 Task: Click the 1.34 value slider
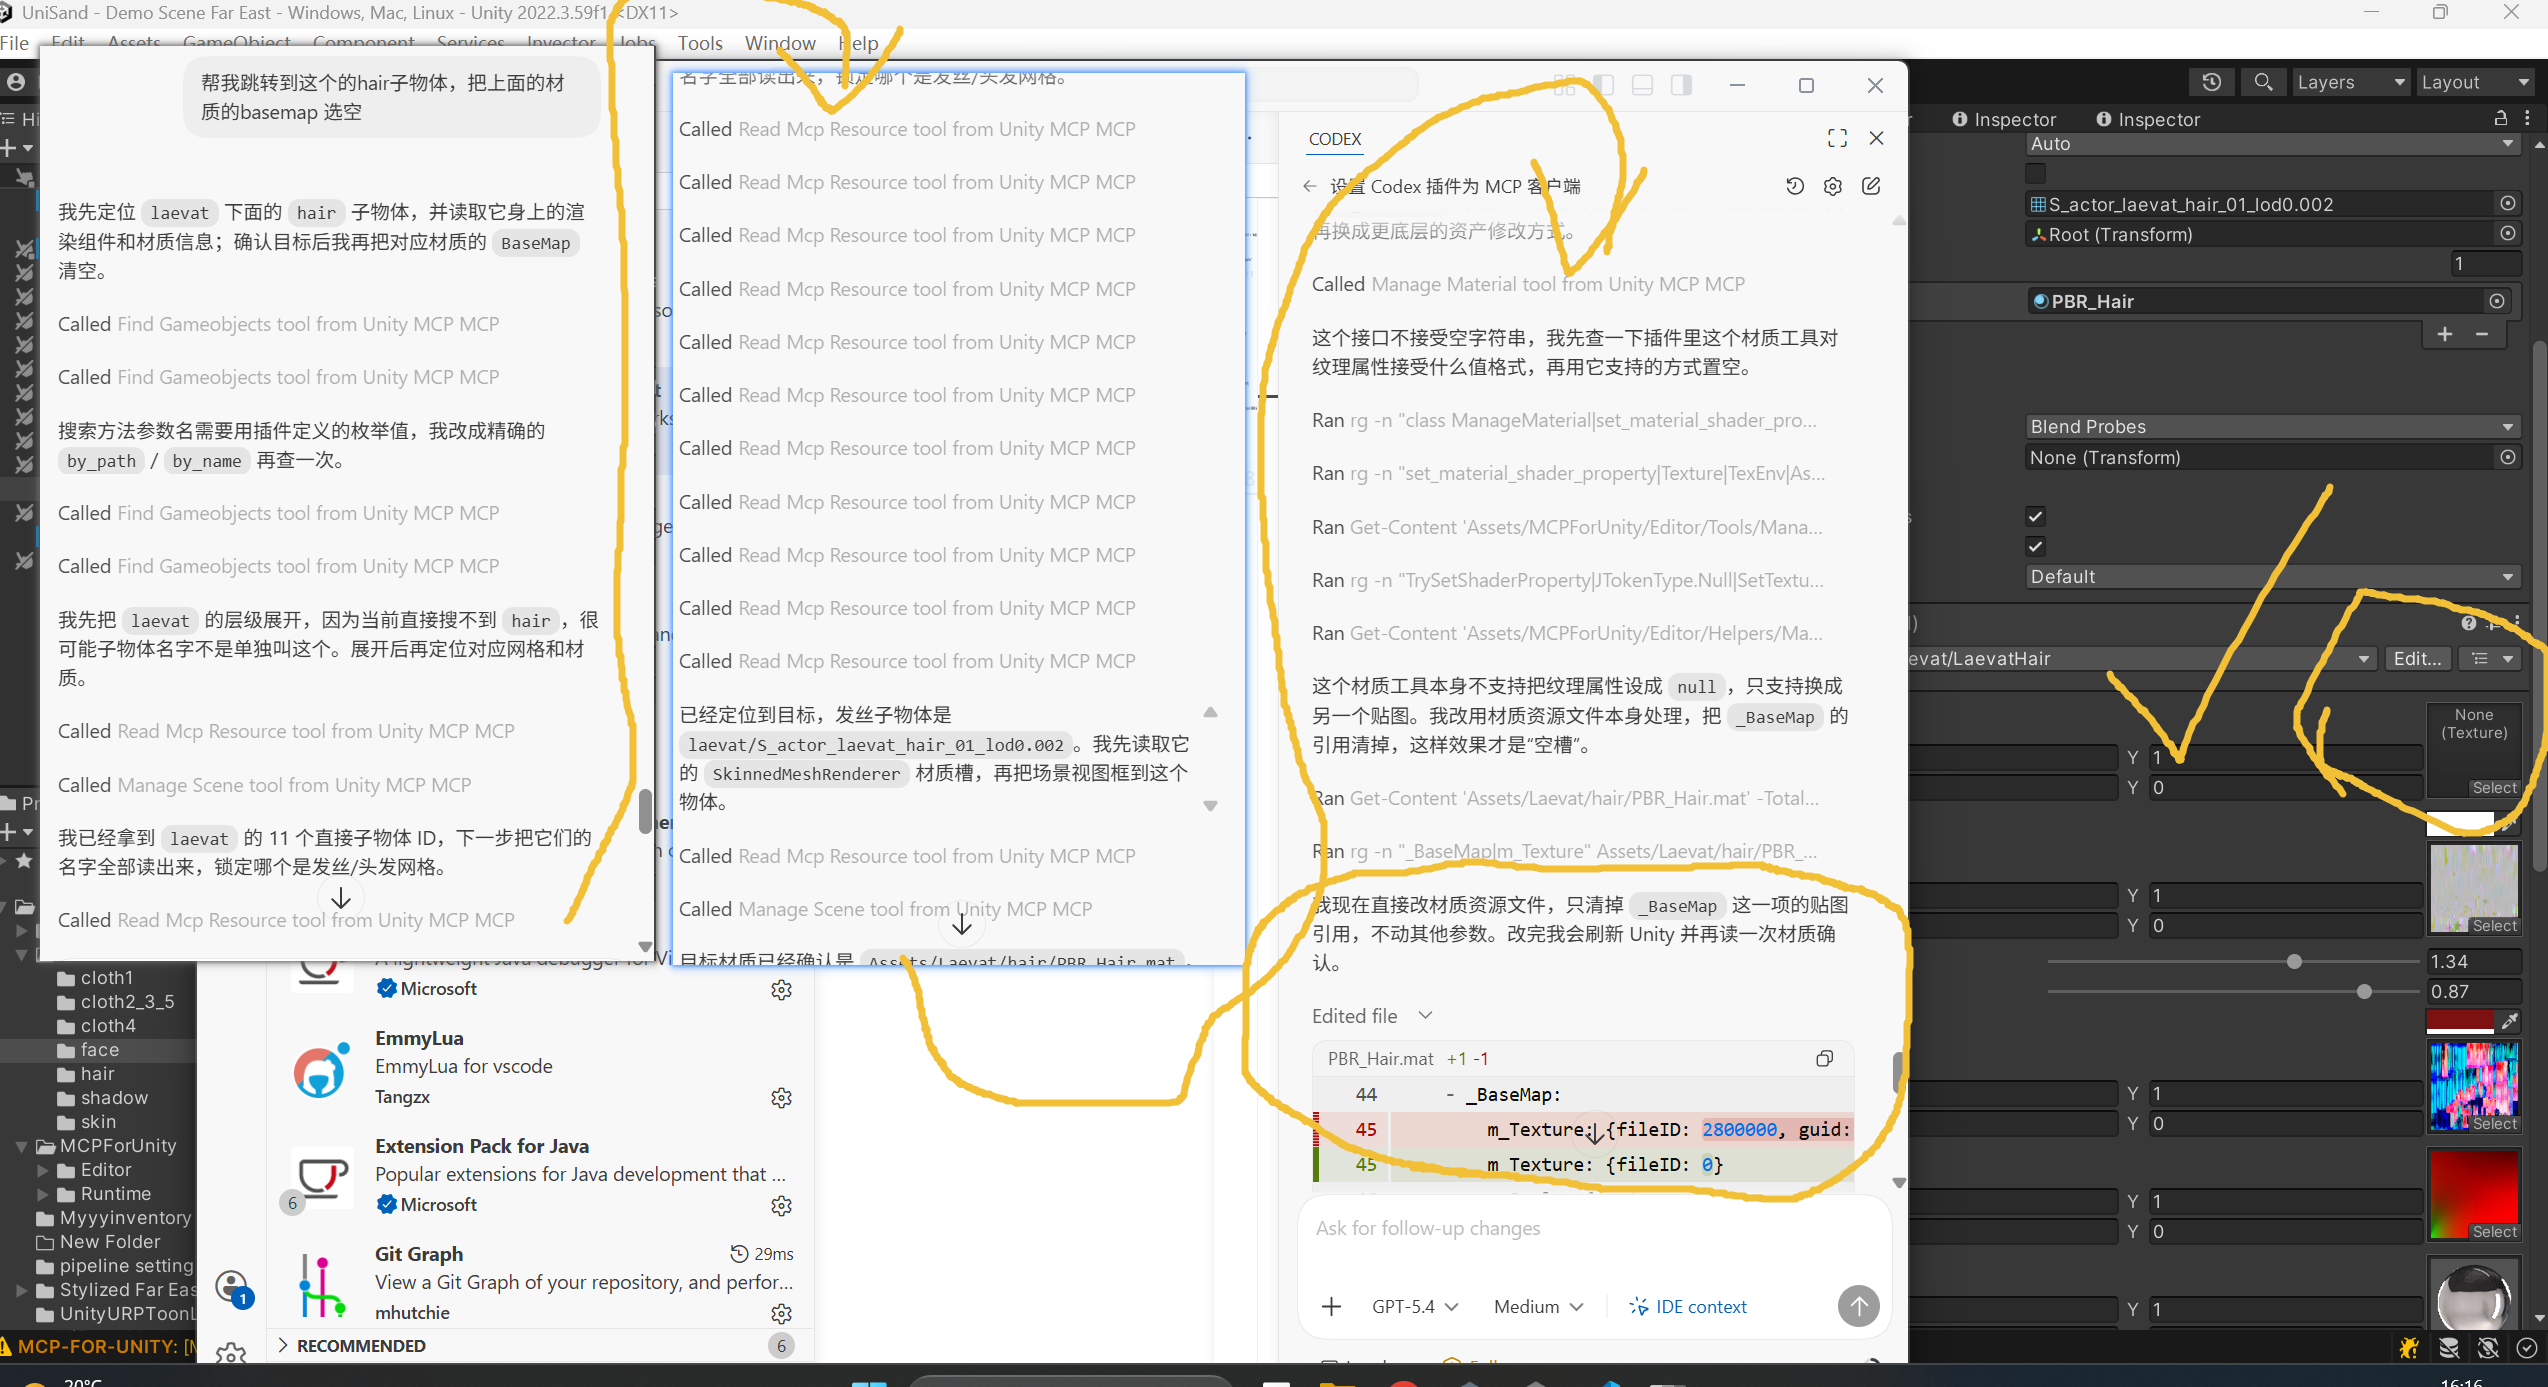pyautogui.click(x=2294, y=961)
